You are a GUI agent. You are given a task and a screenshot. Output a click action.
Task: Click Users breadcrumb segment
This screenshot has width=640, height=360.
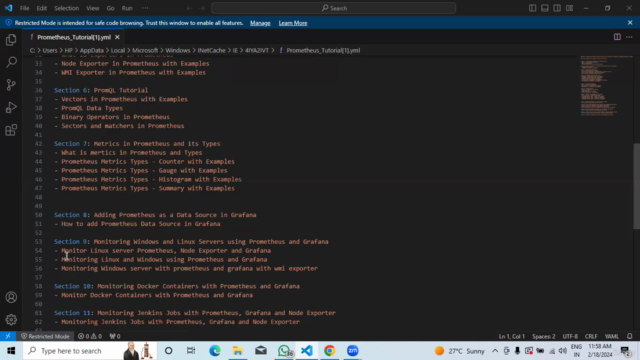[50, 50]
